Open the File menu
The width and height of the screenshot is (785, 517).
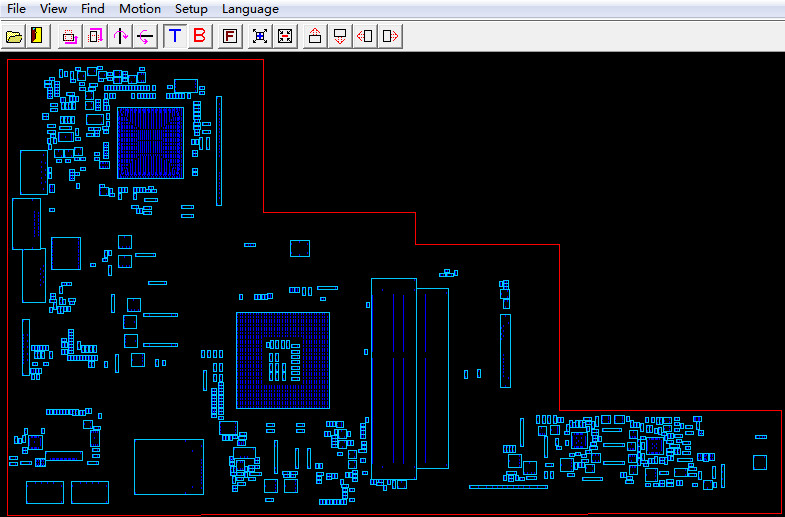point(17,9)
